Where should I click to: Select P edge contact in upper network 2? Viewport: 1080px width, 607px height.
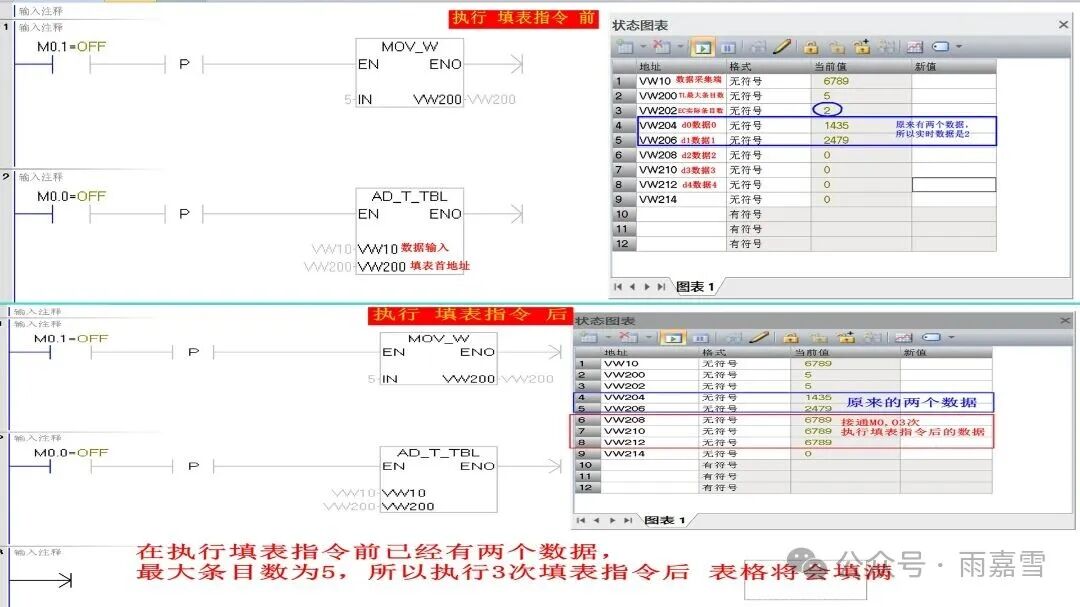click(x=184, y=214)
